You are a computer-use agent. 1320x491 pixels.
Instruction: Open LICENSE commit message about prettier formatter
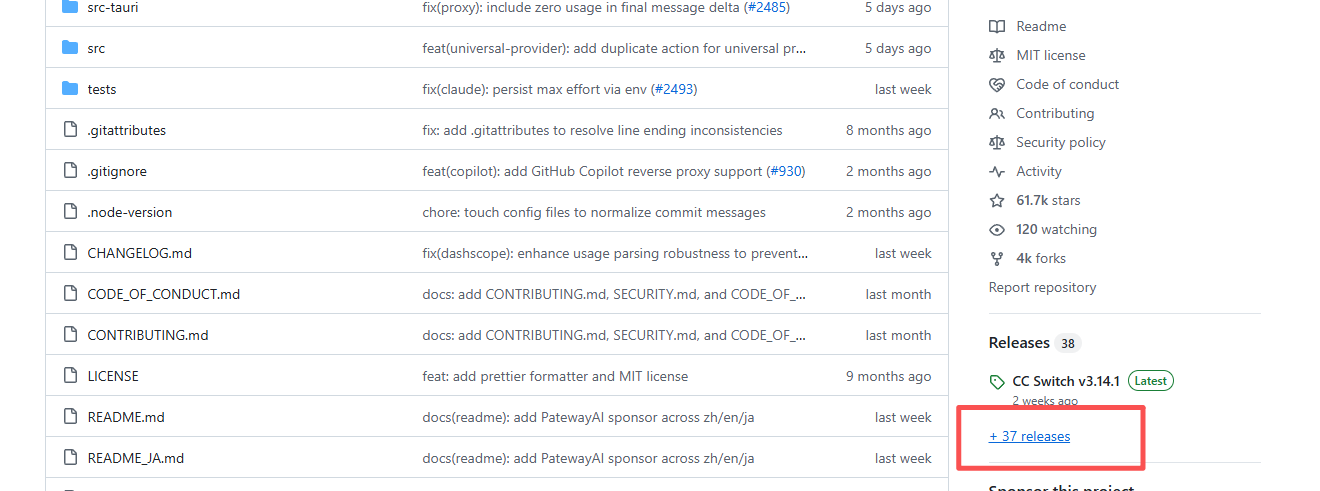point(555,376)
